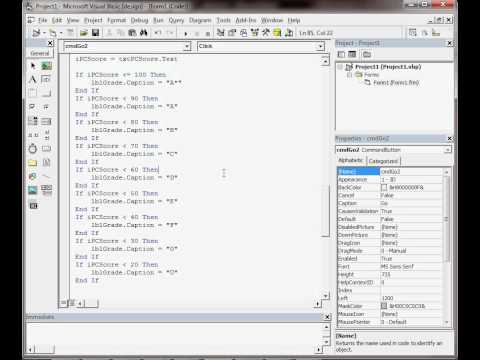The width and height of the screenshot is (480, 360).
Task: Toggle Folders in the Project panel
Action: [x=367, y=54]
